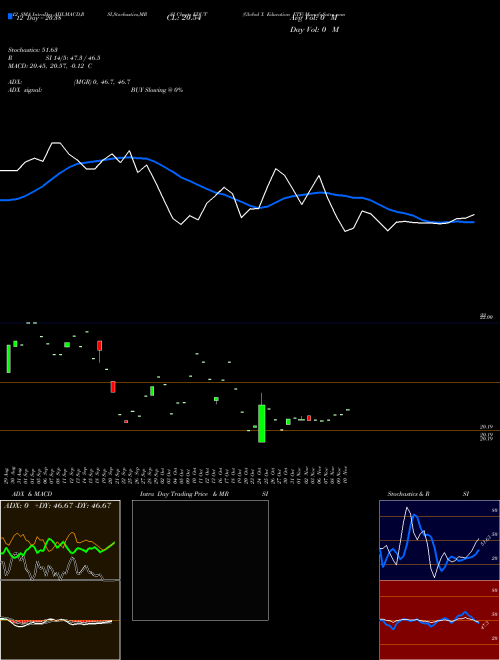The image size is (500, 660).
Task: Click inside the empty Intra Day Trading Price box
Action: pos(200,560)
